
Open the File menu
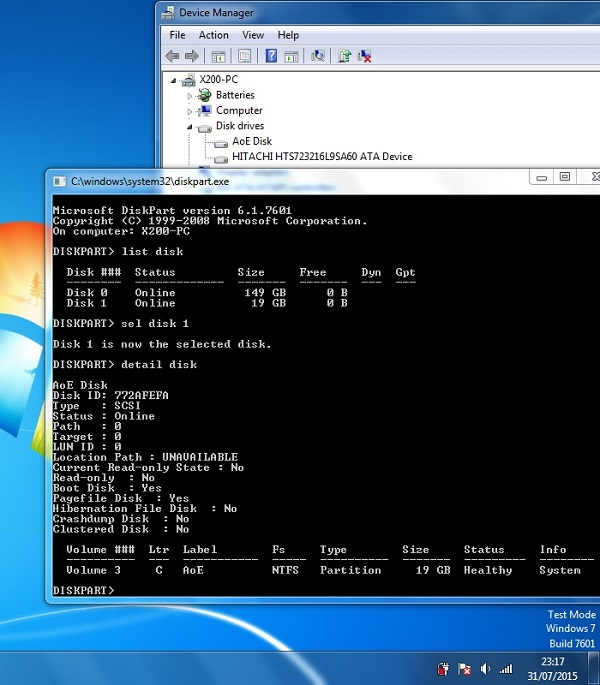[x=177, y=35]
